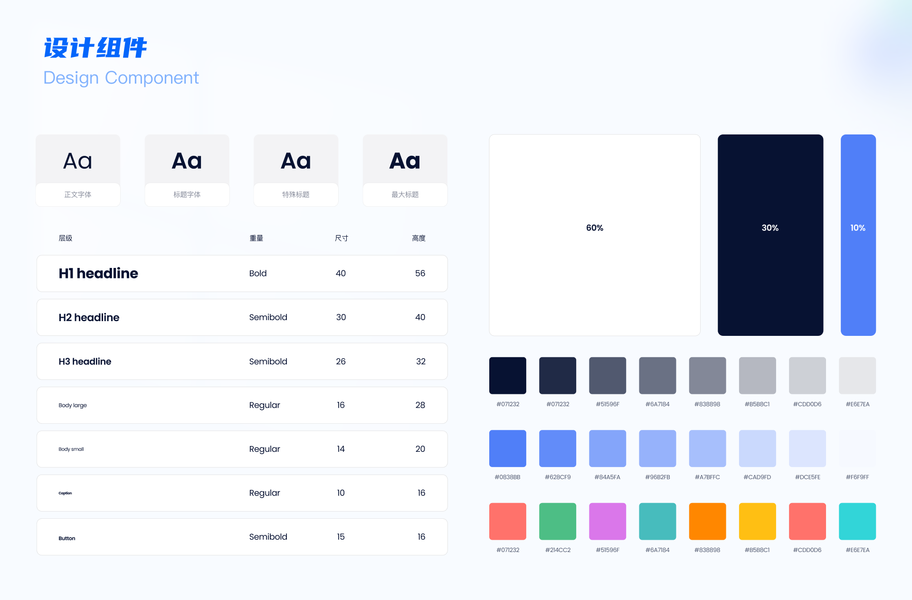Select the light grey swatch labeled #B5B8C1
Screen dimensions: 912x600
(757, 376)
